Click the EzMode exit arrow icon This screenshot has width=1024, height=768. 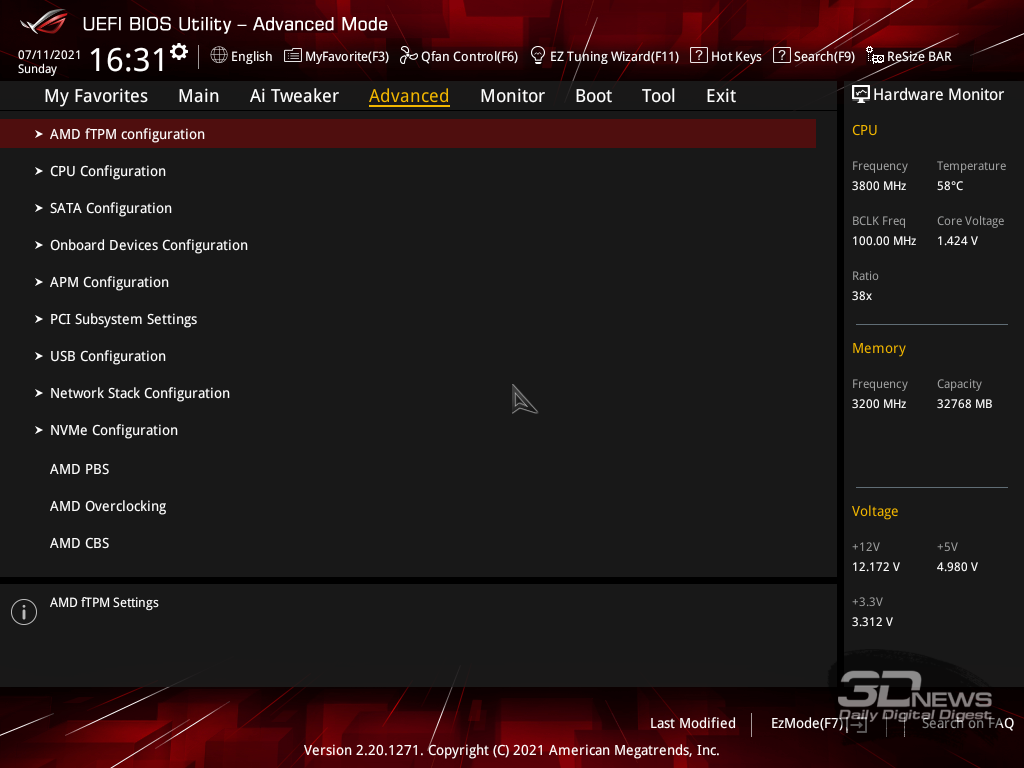pyautogui.click(x=857, y=724)
